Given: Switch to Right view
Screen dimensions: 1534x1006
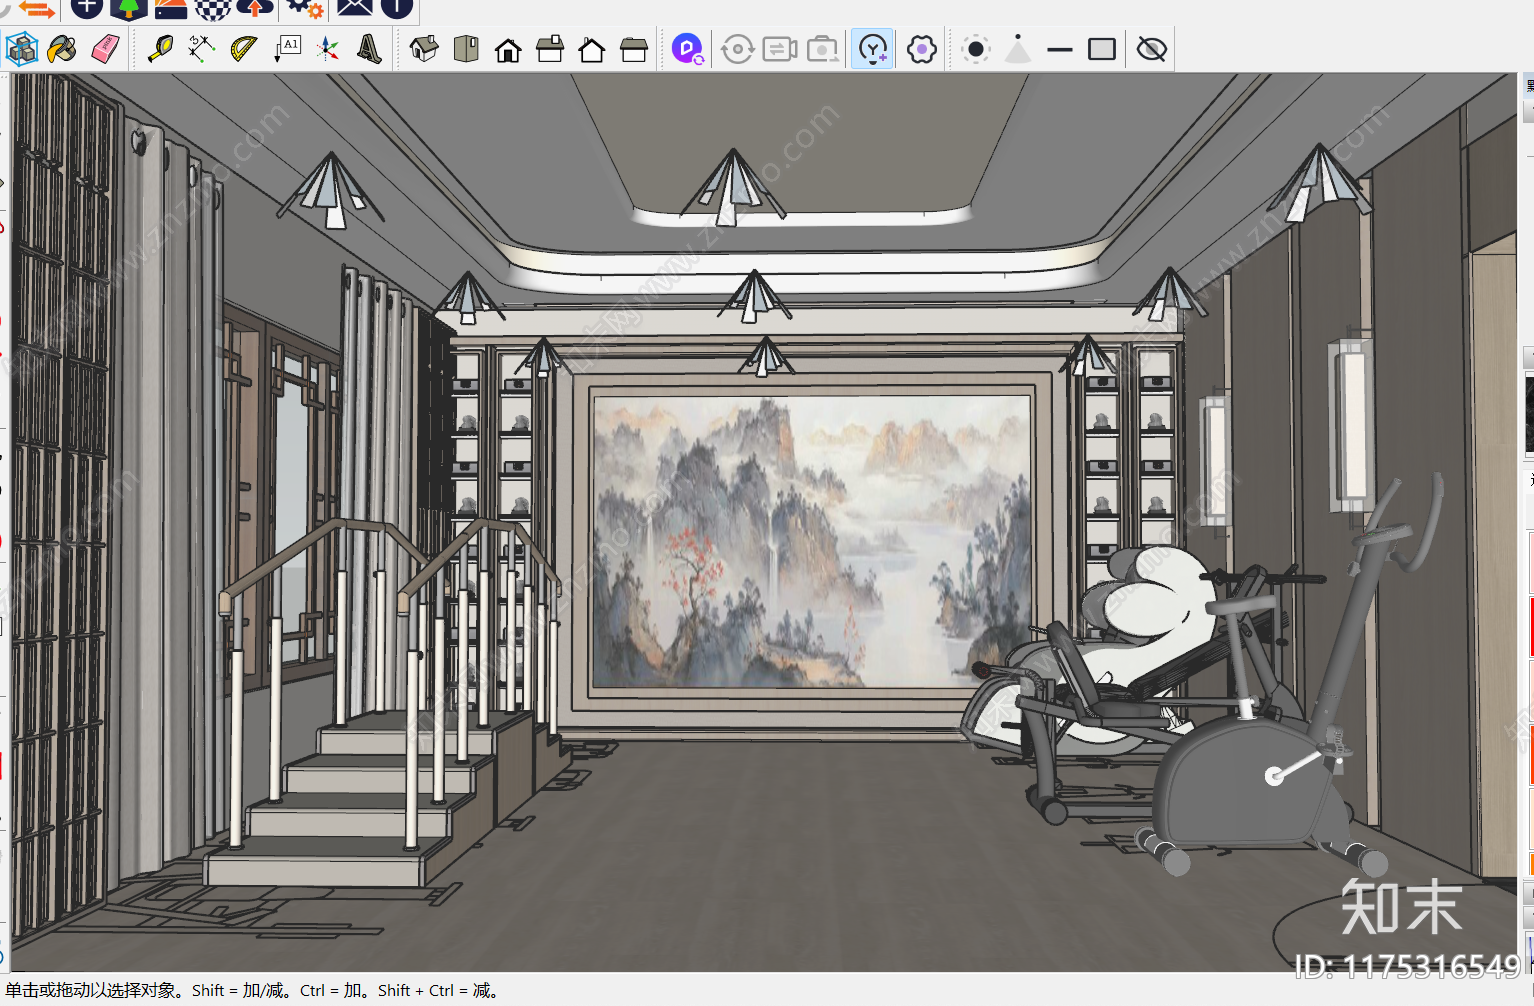Looking at the screenshot, I should [x=550, y=49].
